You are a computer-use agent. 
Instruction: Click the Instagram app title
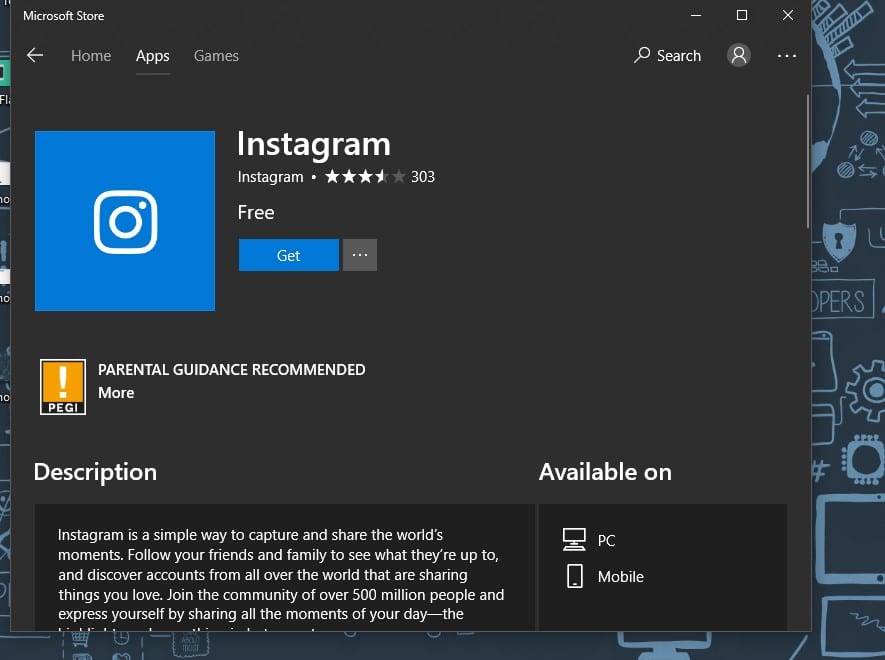tap(314, 144)
